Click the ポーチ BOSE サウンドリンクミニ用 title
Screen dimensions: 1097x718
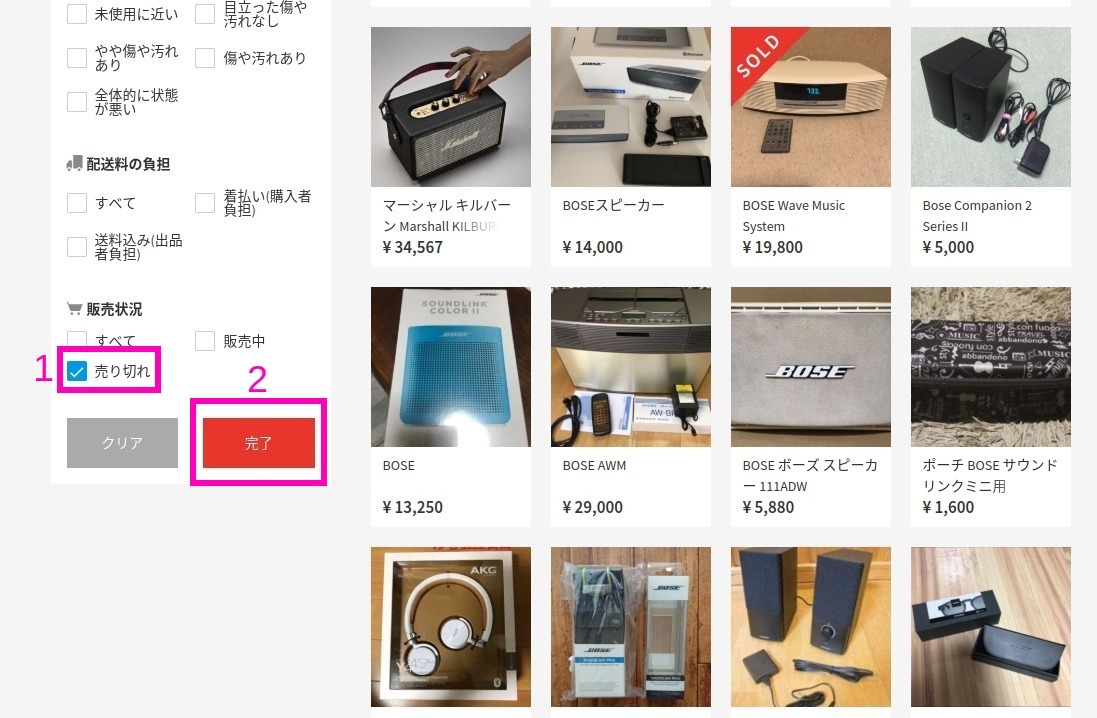click(990, 476)
